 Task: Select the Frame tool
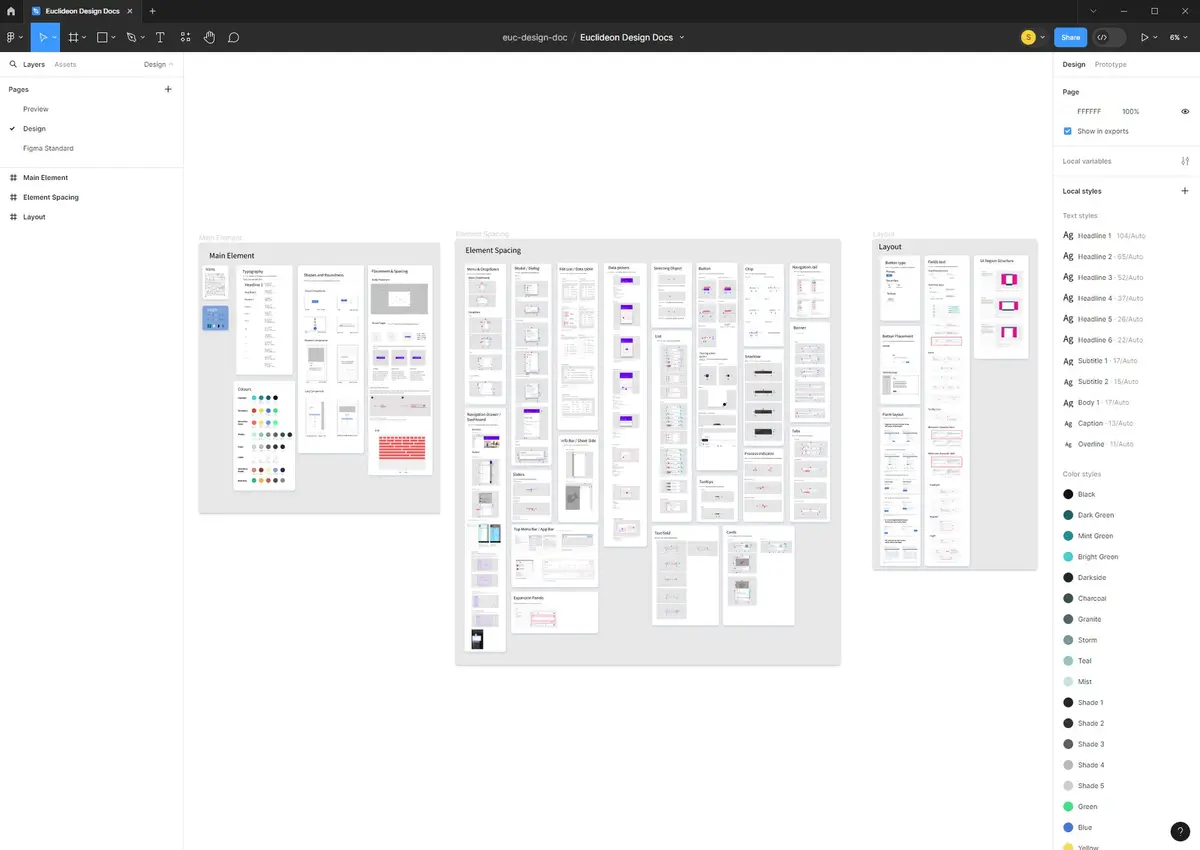point(72,37)
